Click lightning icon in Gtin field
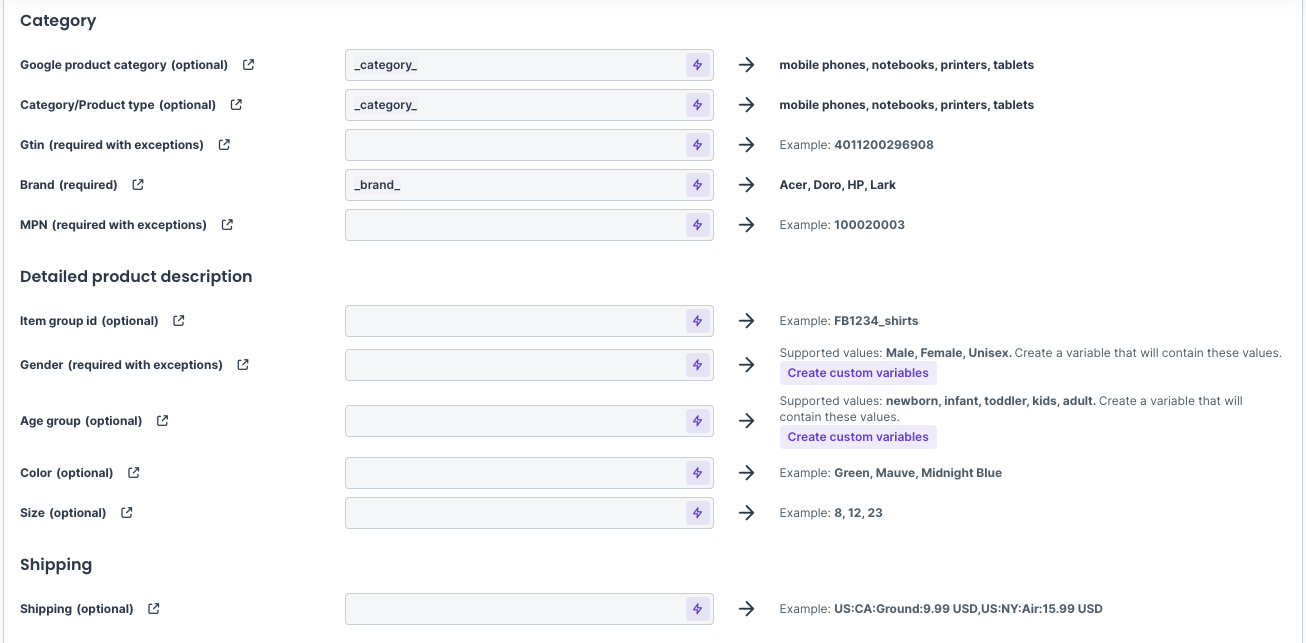The width and height of the screenshot is (1306, 643). (697, 145)
